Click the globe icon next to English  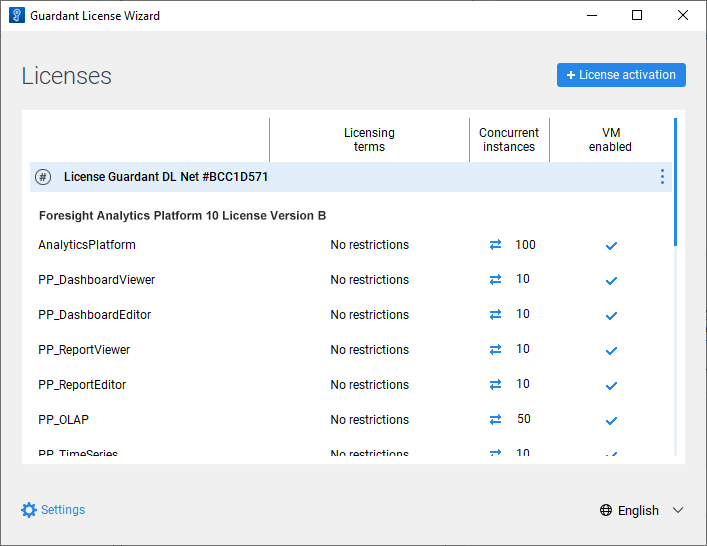606,510
